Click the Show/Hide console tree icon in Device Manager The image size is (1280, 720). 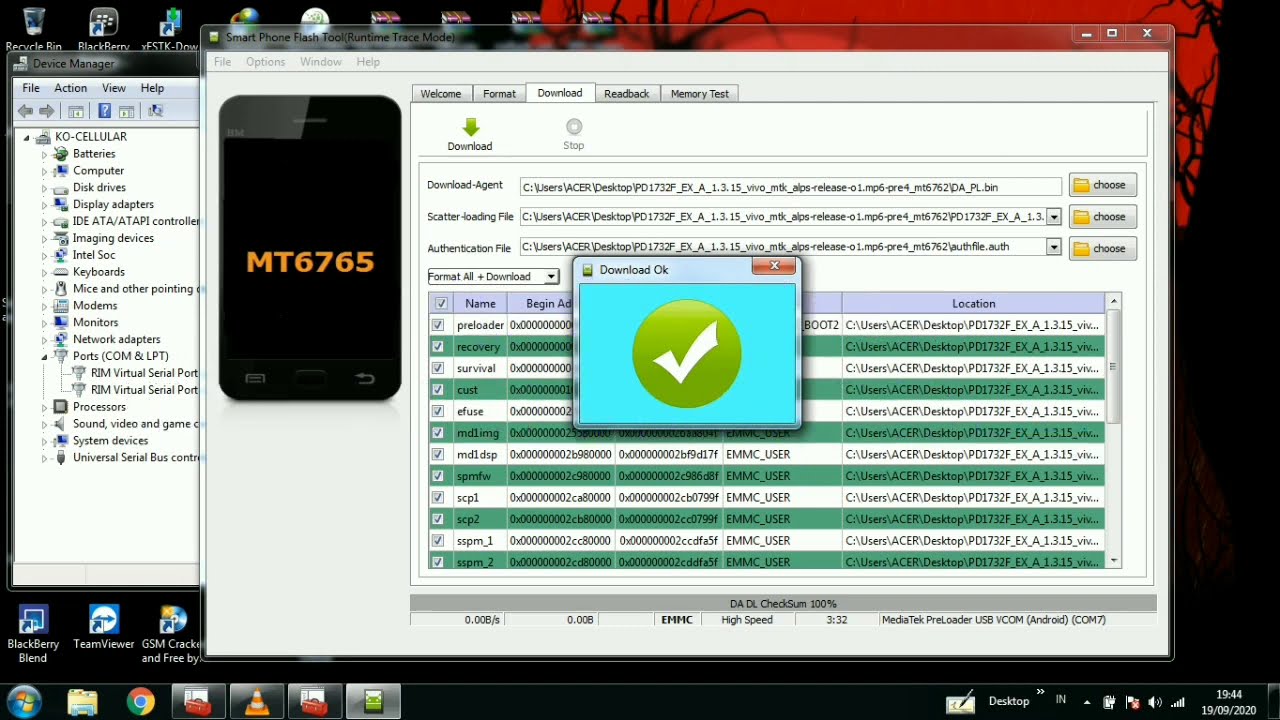tap(76, 111)
